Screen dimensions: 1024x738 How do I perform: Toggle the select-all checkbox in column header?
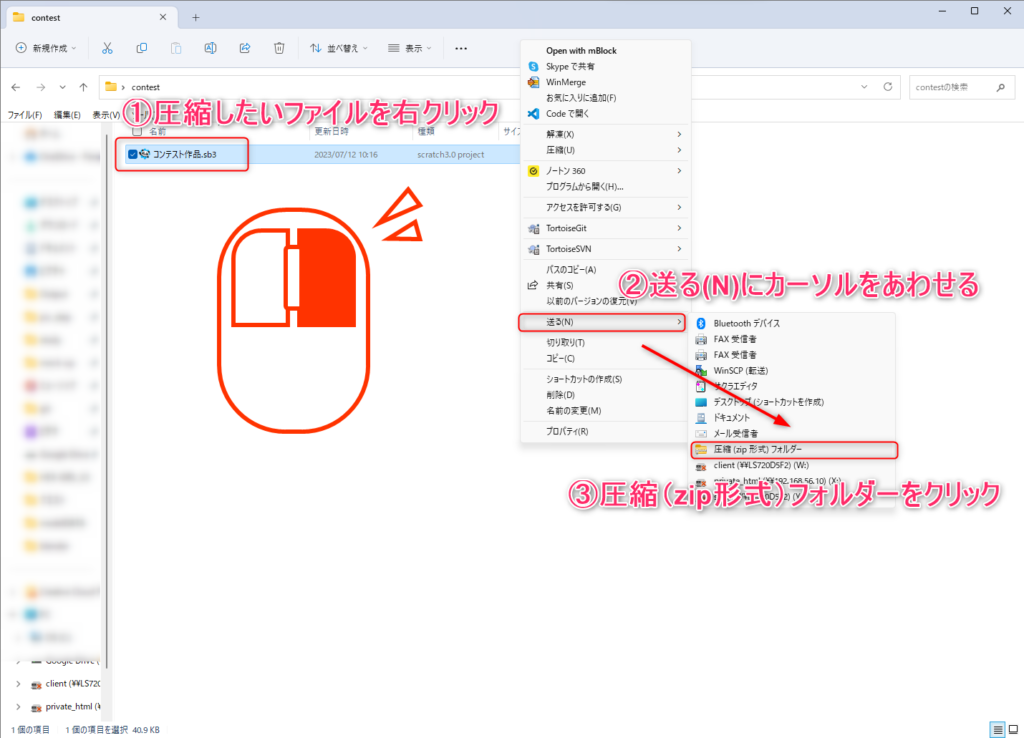137,131
